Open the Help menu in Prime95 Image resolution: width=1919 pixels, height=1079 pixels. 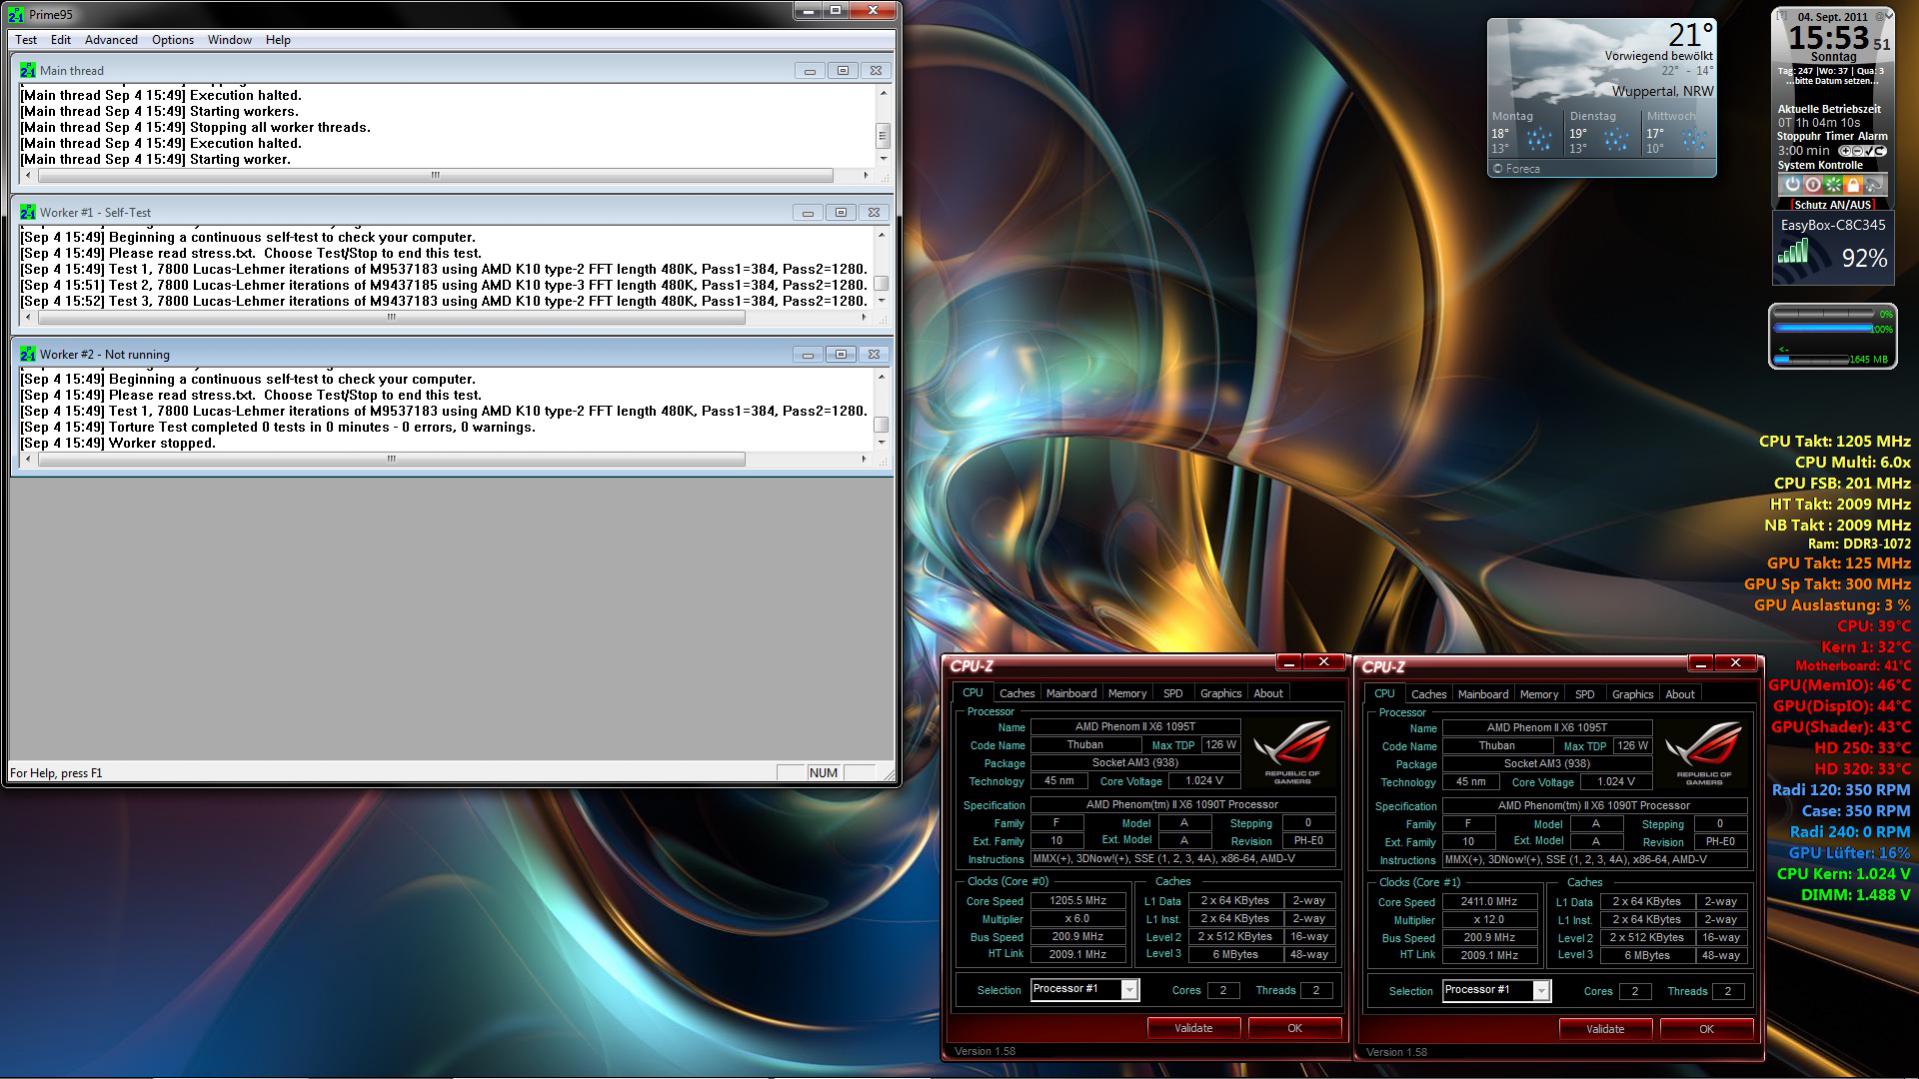pos(278,40)
